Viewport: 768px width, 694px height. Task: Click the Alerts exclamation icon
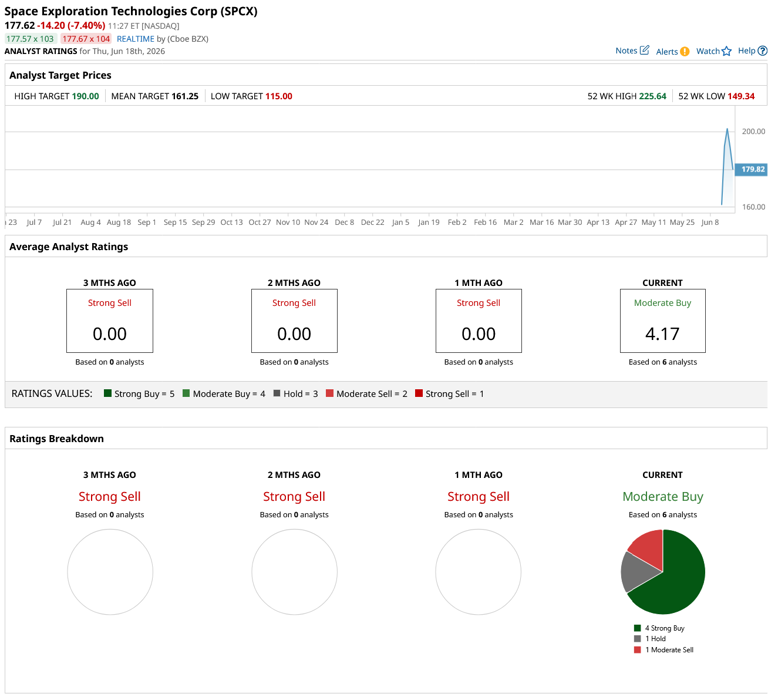(685, 51)
